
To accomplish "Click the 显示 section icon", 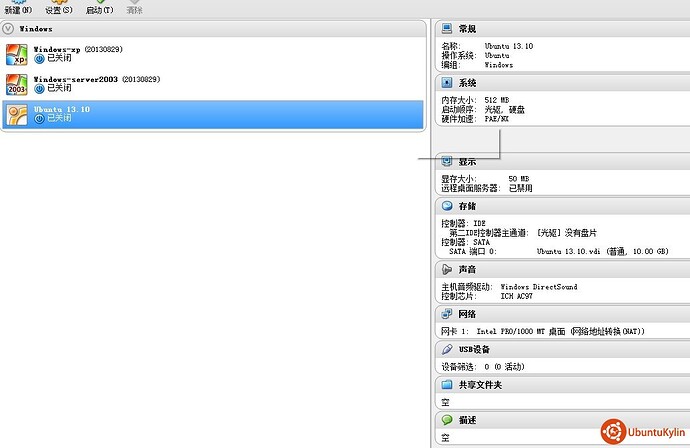I will [447, 162].
